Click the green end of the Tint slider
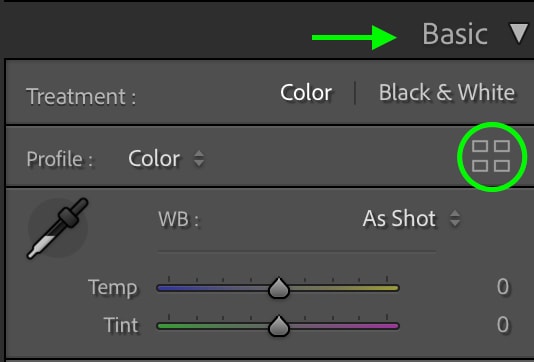534x362 pixels. (x=163, y=326)
